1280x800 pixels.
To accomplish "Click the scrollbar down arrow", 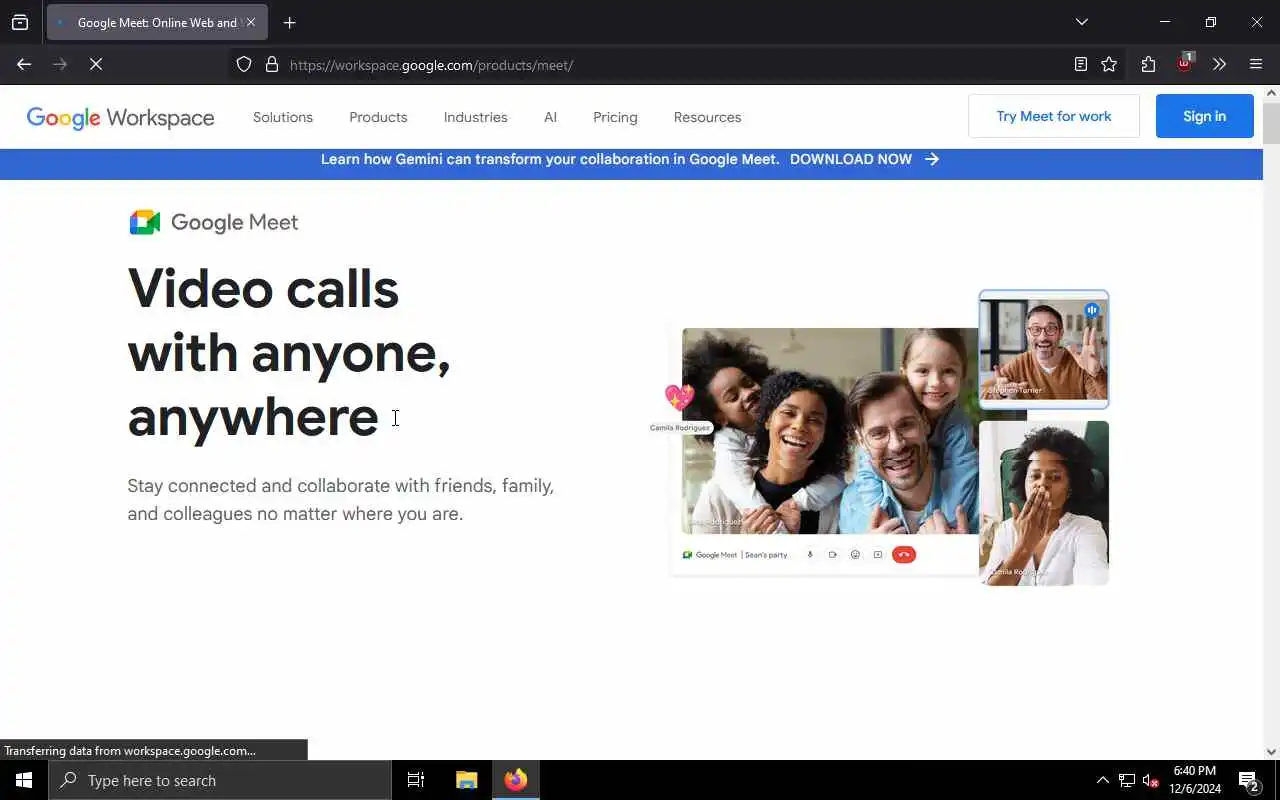I will click(1271, 752).
